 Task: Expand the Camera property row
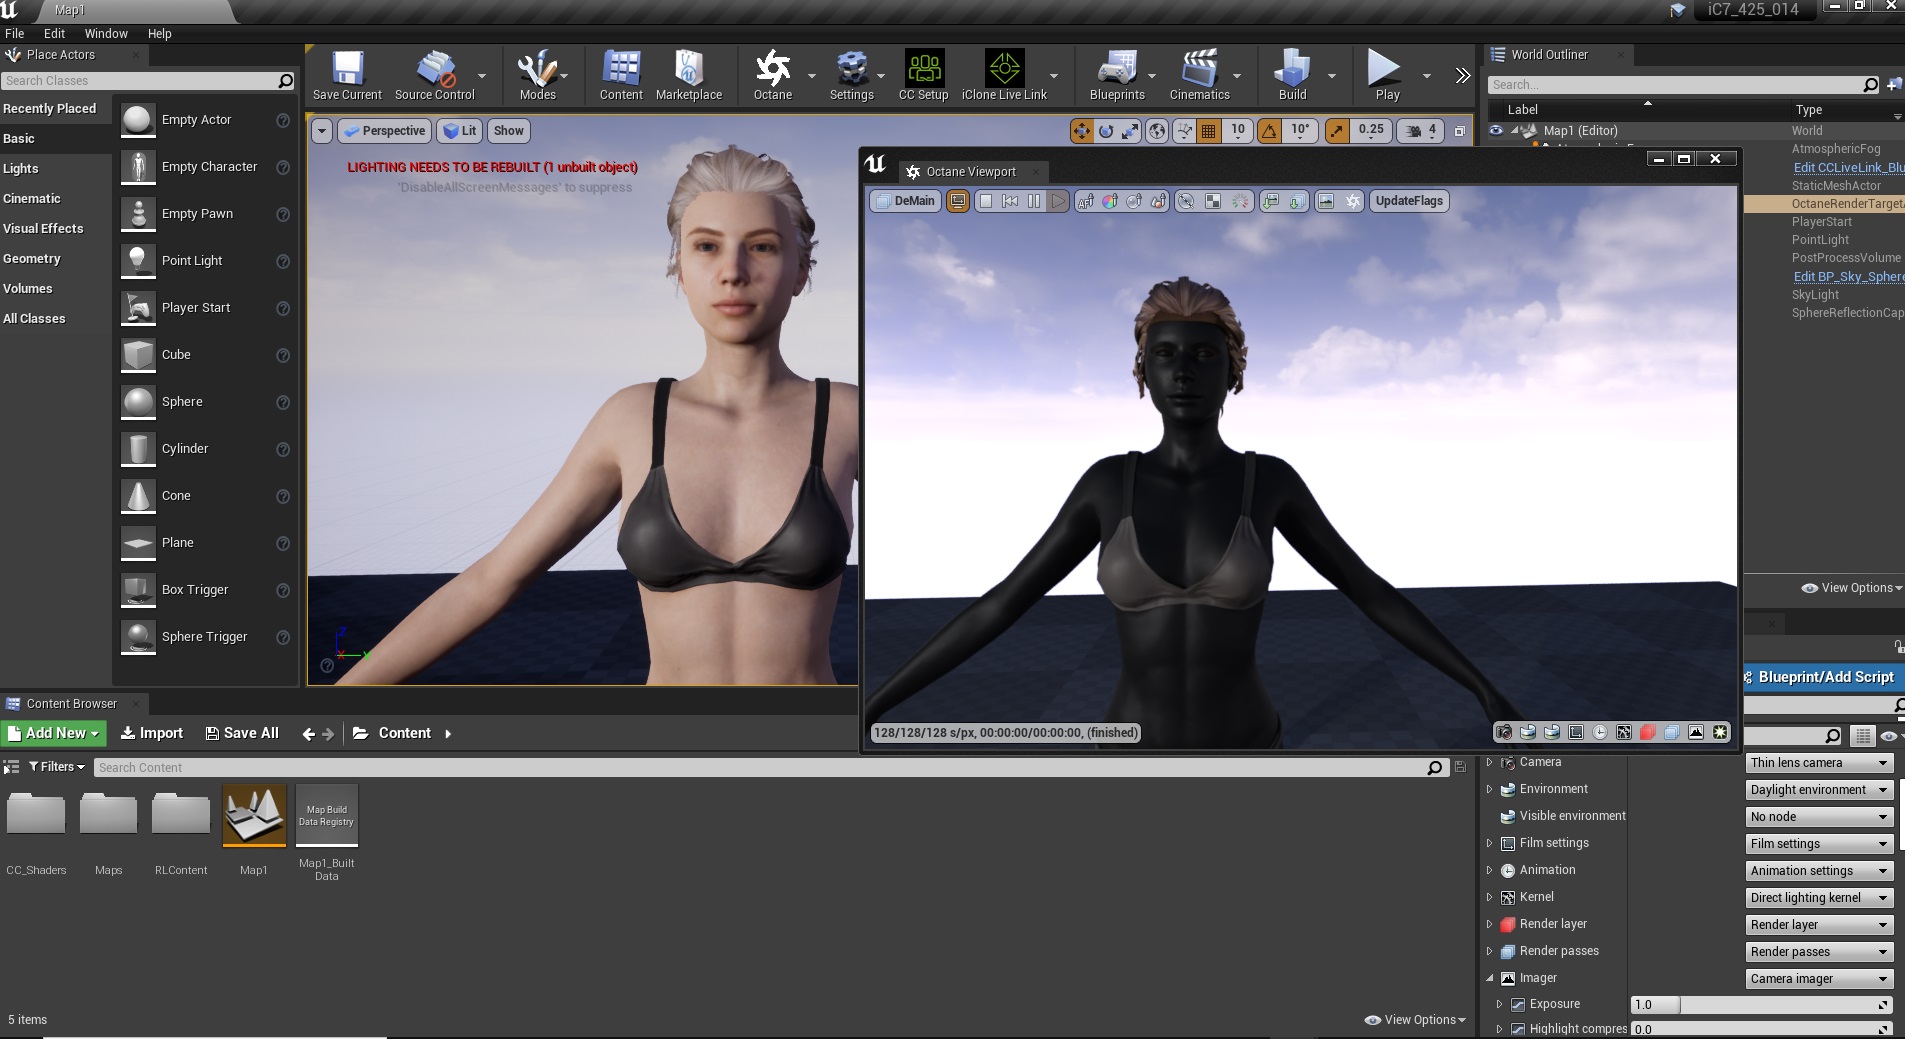click(1490, 762)
